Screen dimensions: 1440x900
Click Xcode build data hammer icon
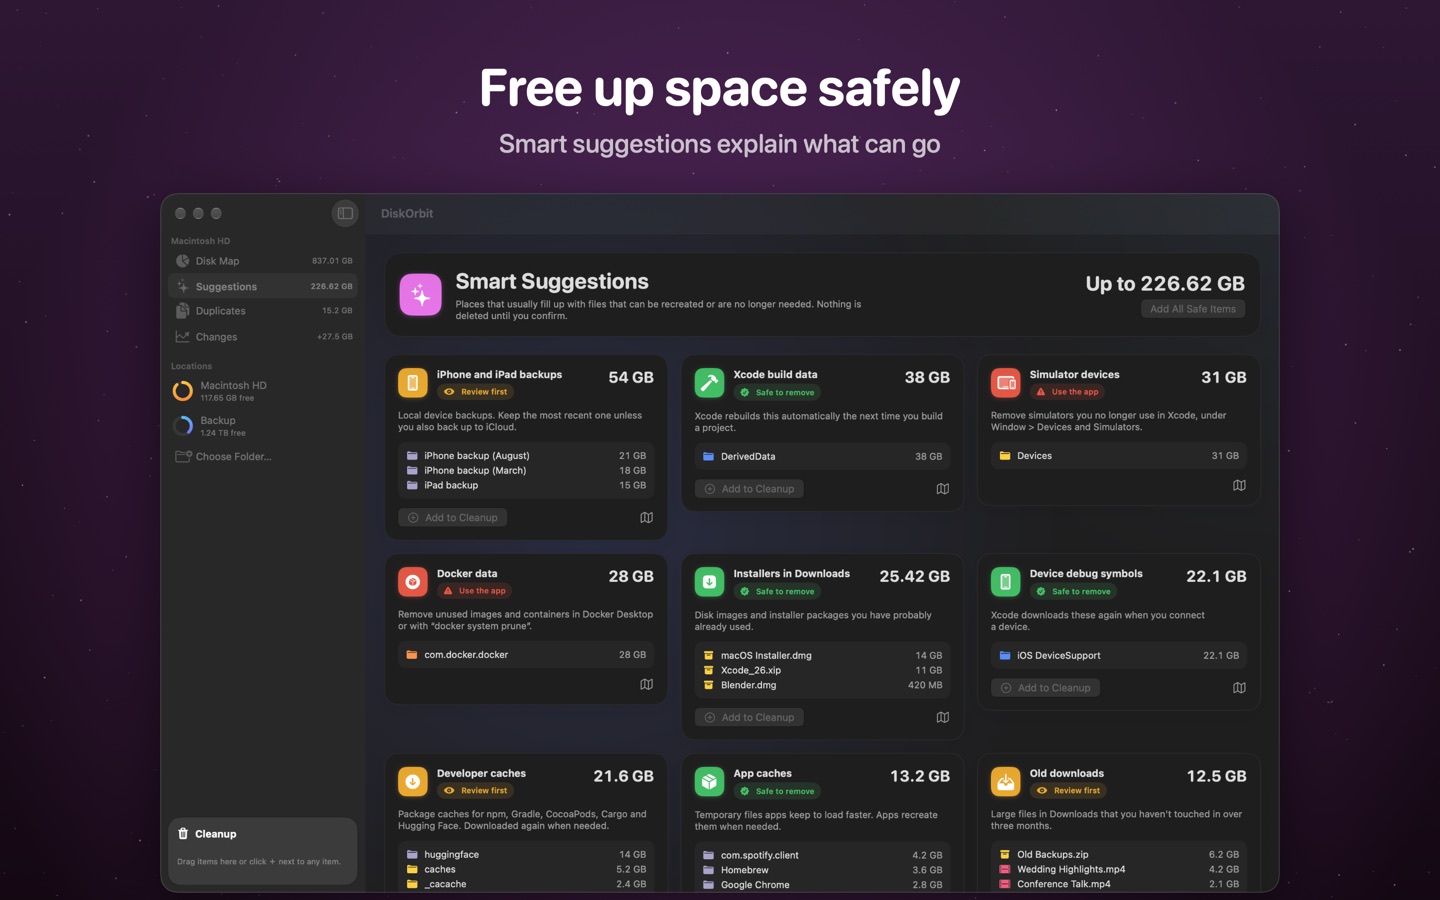click(x=709, y=383)
